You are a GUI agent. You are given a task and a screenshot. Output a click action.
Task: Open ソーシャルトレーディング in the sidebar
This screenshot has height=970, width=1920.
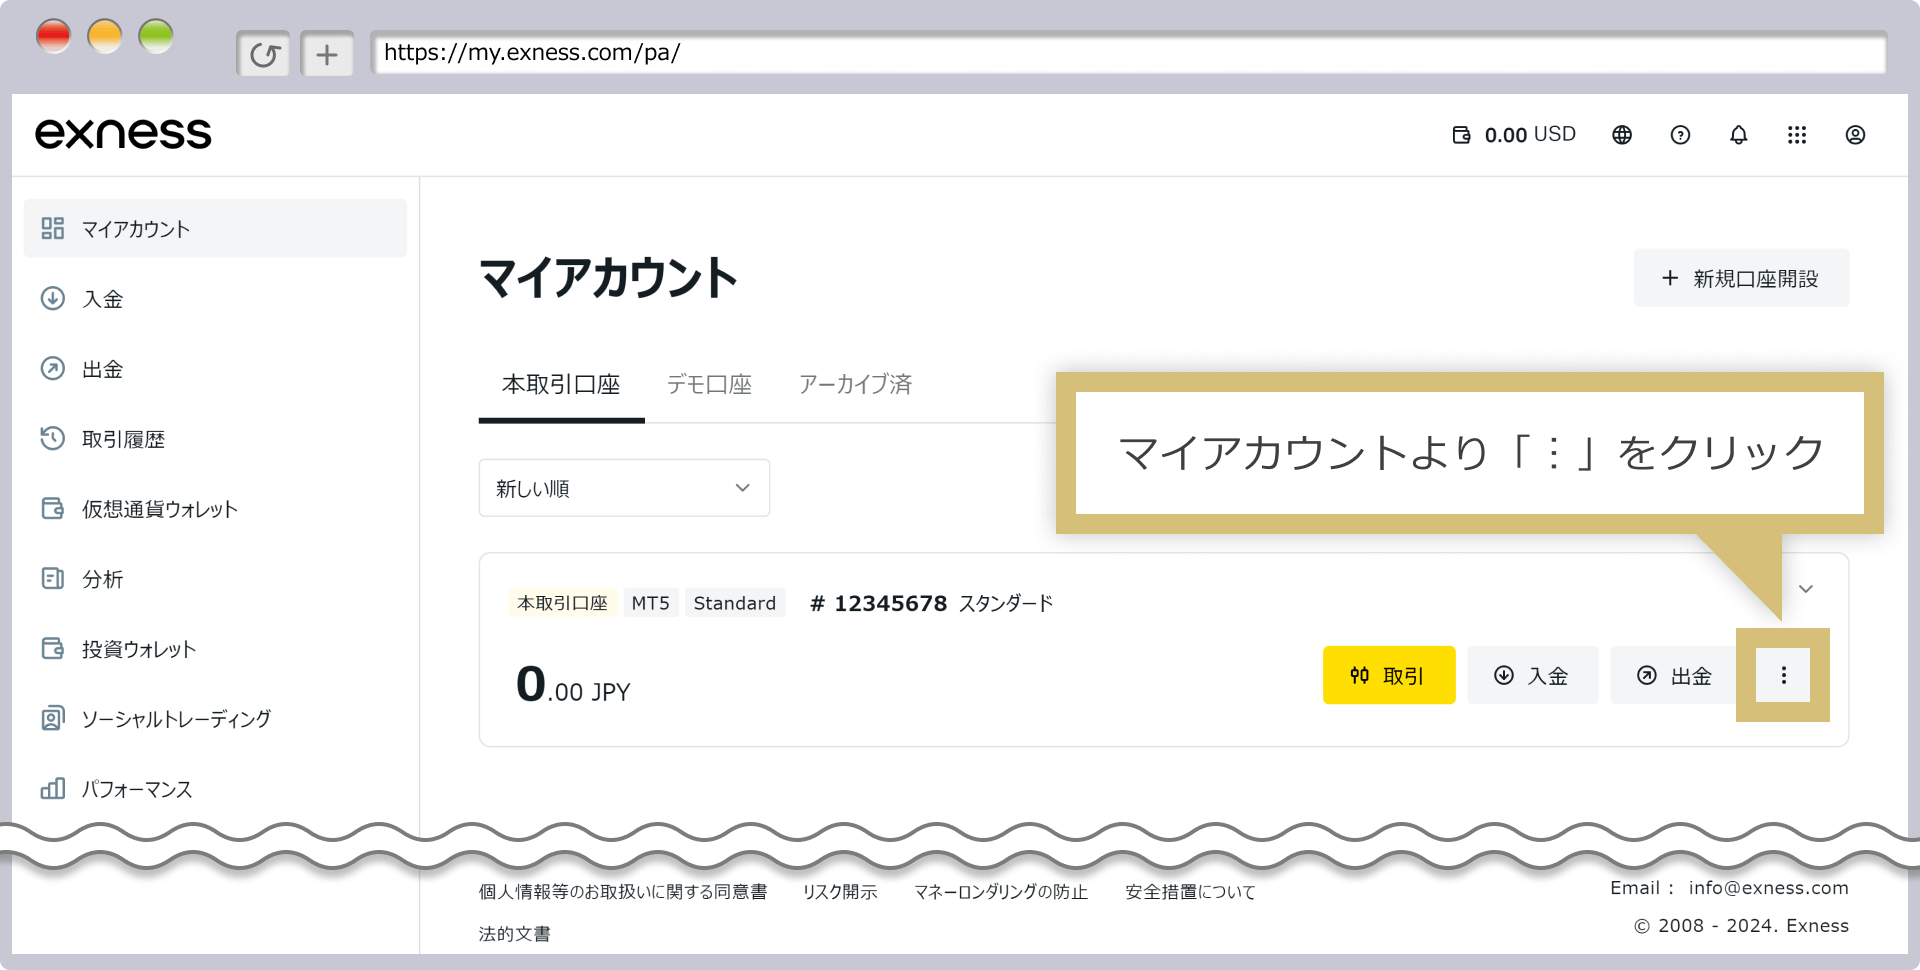coord(215,718)
